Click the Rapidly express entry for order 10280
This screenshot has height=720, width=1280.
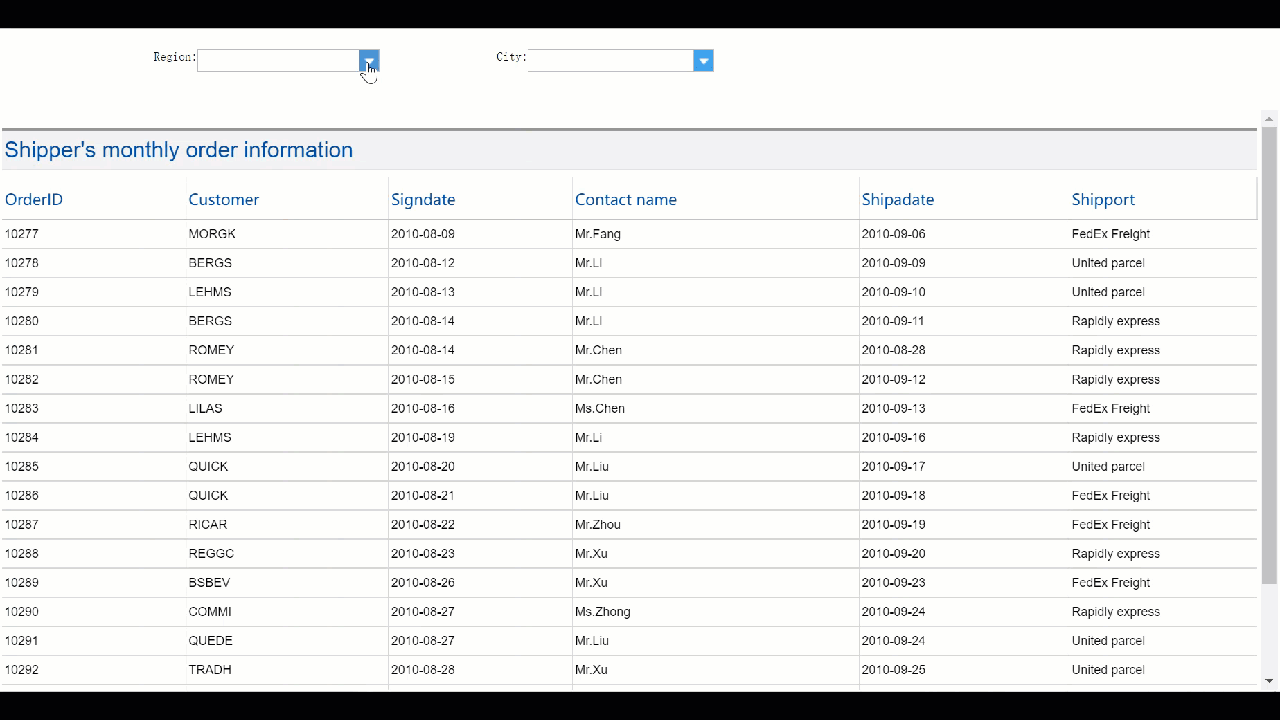pyautogui.click(x=1115, y=320)
